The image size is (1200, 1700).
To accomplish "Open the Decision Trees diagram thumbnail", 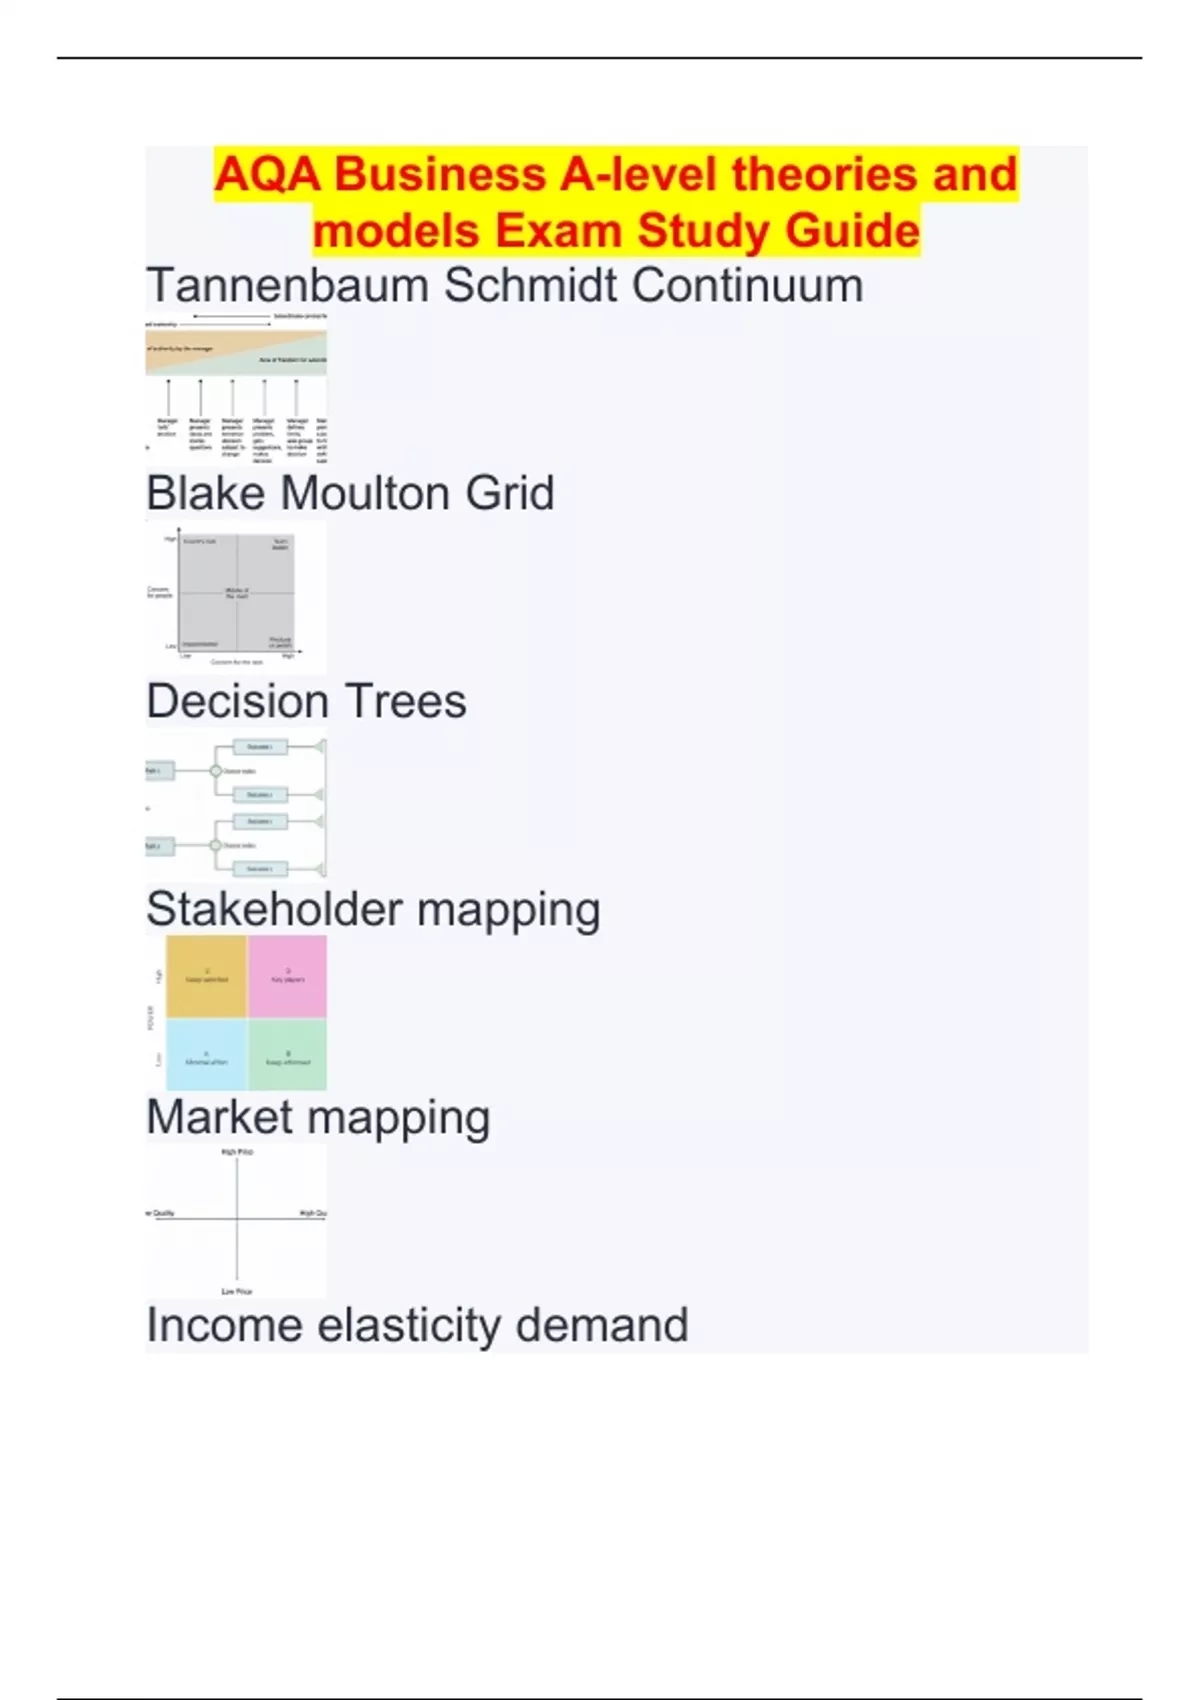I will (x=236, y=808).
